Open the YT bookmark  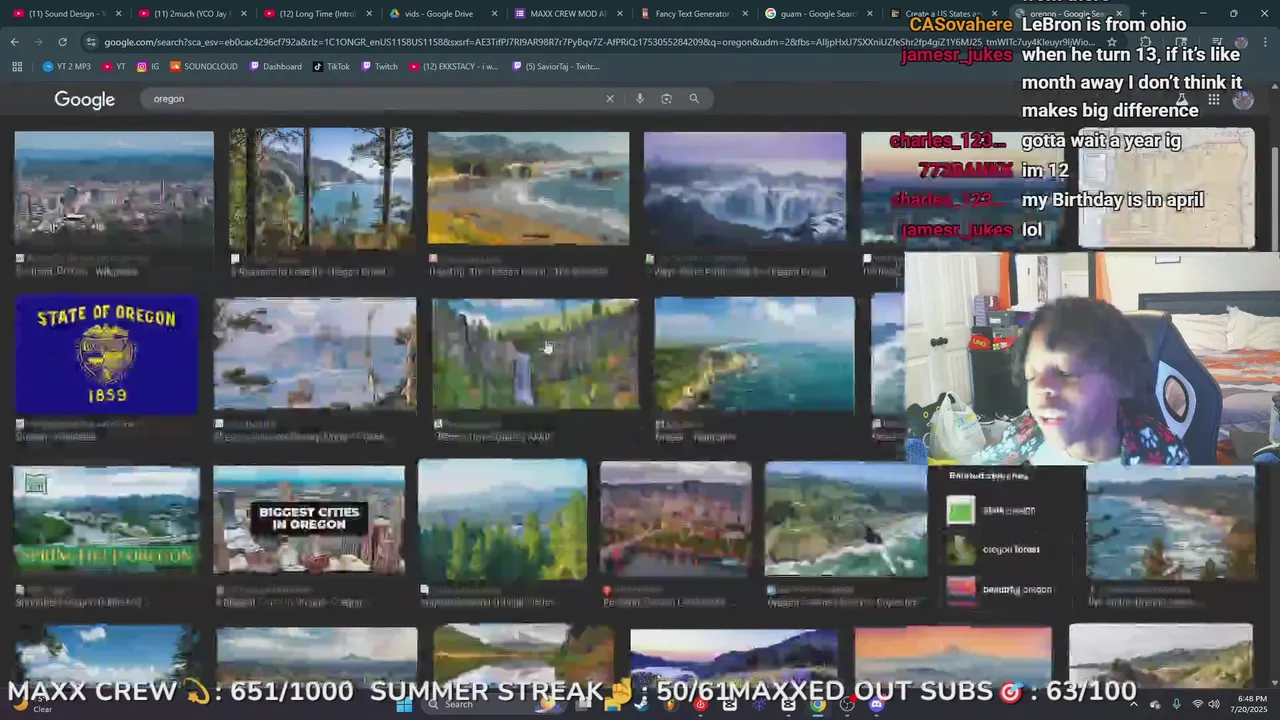point(114,66)
